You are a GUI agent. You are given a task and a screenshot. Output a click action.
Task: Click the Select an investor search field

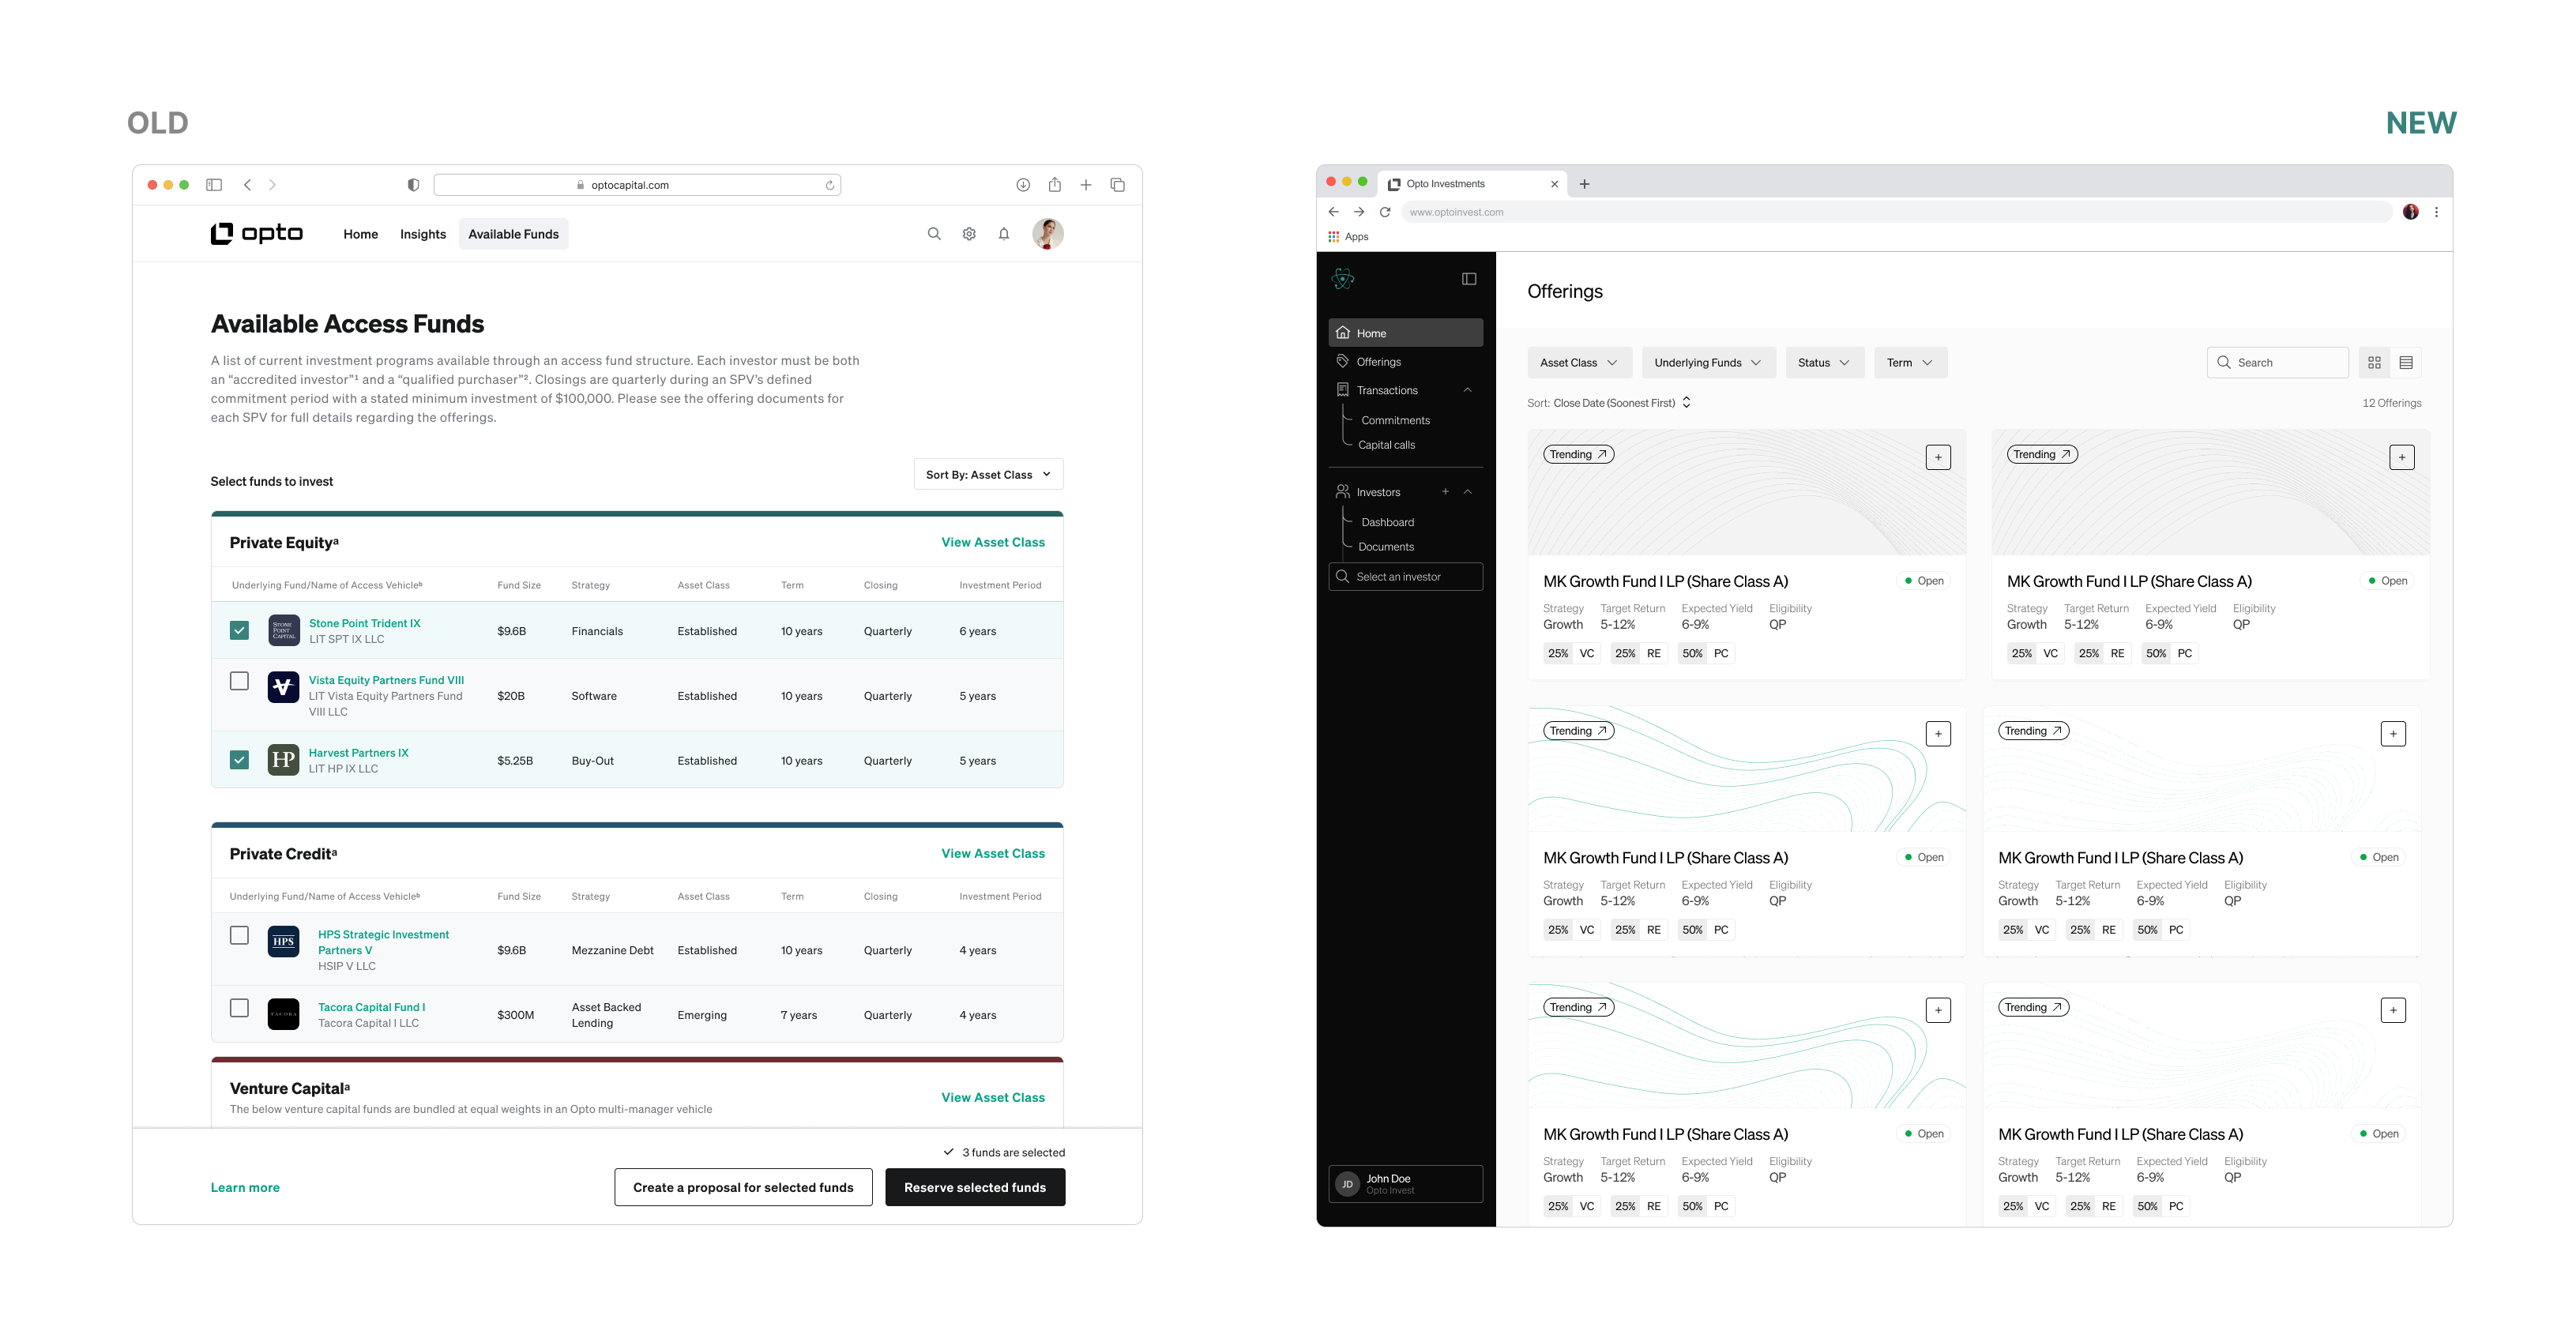(1405, 576)
